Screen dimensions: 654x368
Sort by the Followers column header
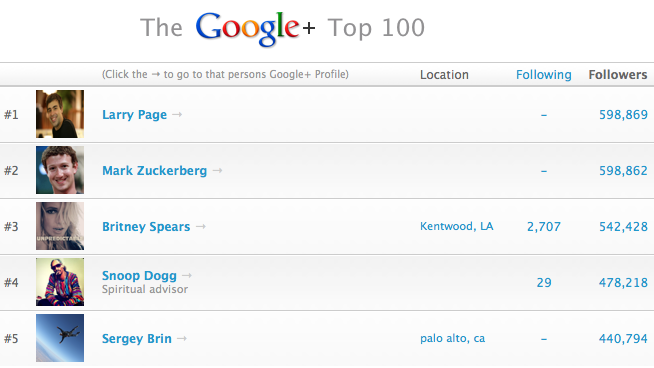618,75
